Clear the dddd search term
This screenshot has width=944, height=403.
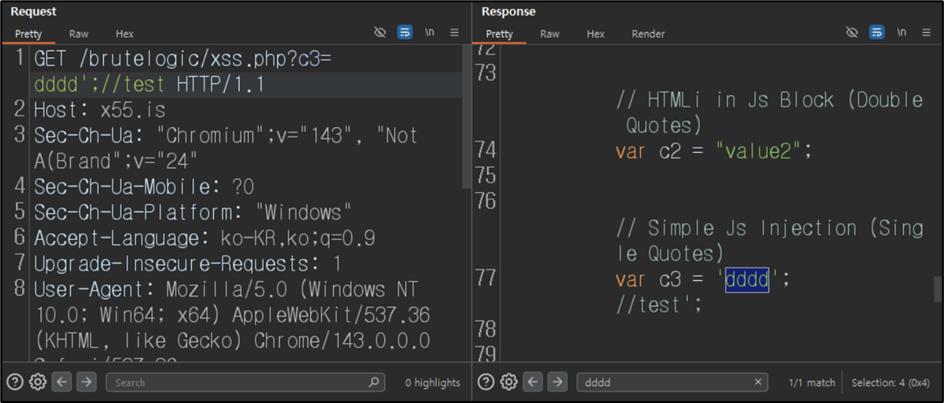(x=758, y=382)
